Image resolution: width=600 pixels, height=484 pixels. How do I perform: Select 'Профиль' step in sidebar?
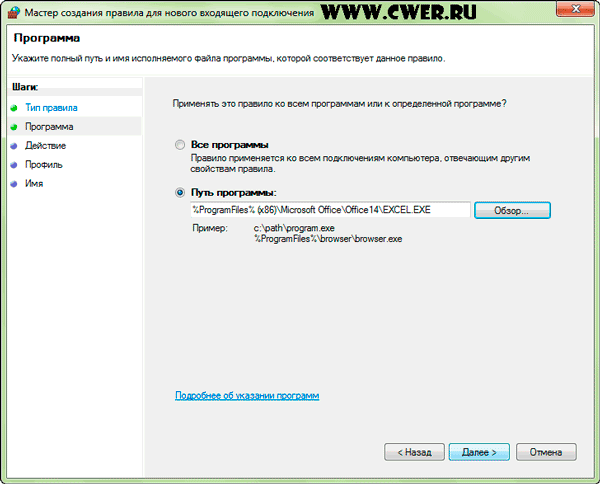click(x=44, y=165)
